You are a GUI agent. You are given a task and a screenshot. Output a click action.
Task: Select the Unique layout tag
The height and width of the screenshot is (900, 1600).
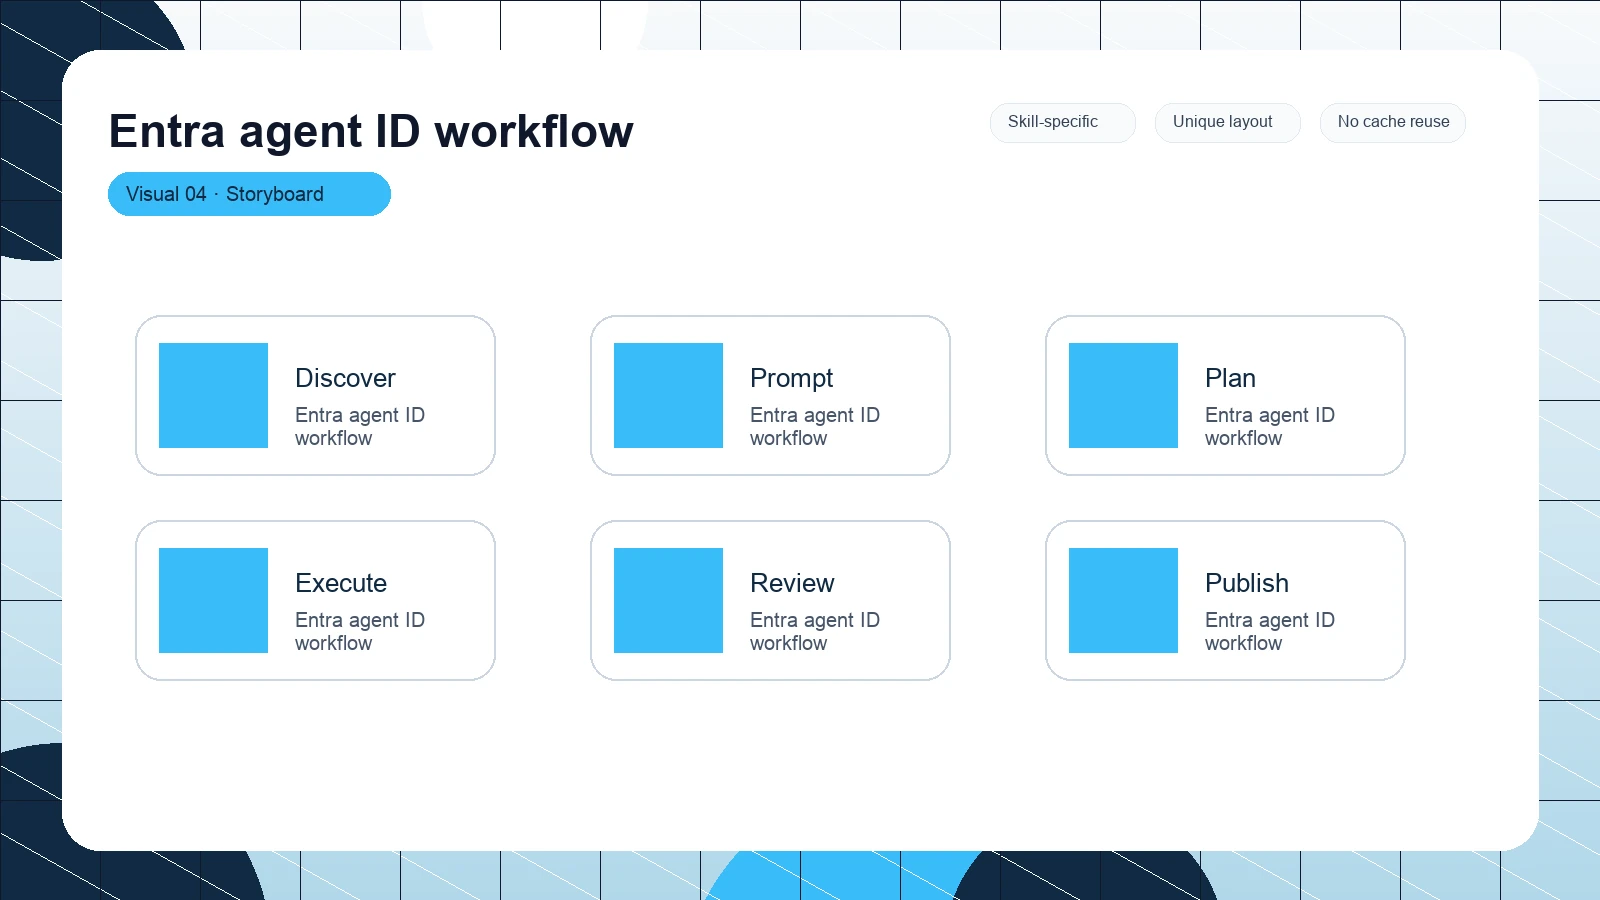pyautogui.click(x=1228, y=122)
